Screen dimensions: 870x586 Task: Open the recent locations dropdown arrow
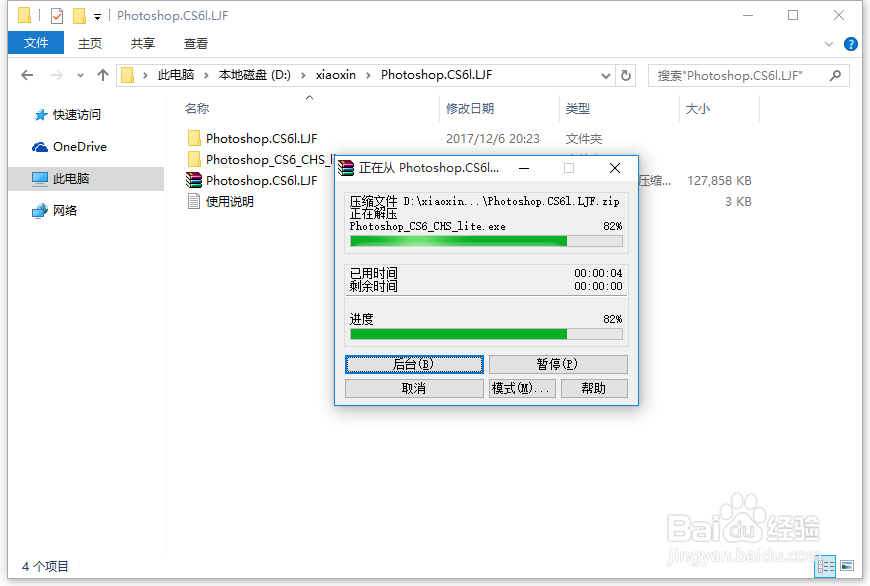point(80,75)
